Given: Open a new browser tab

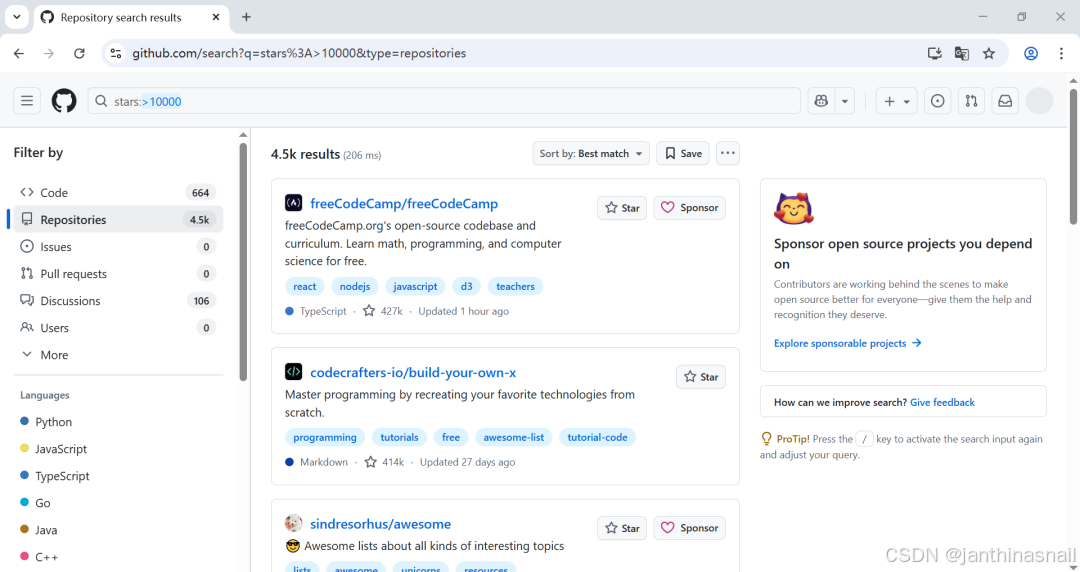Looking at the screenshot, I should (246, 17).
